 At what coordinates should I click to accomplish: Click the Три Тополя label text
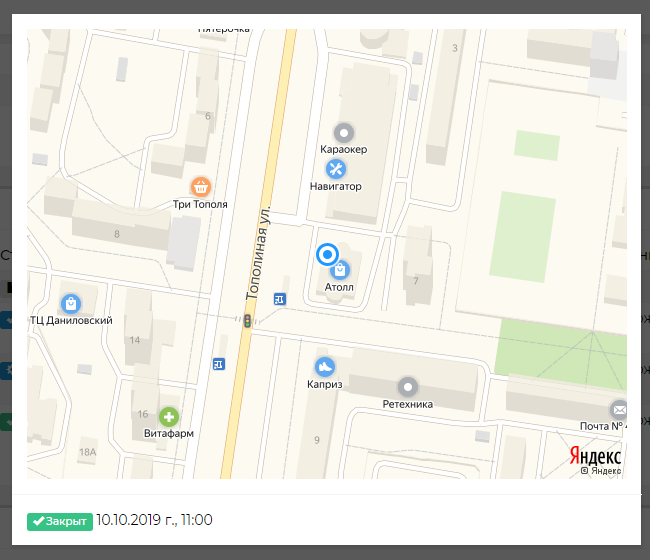point(200,204)
